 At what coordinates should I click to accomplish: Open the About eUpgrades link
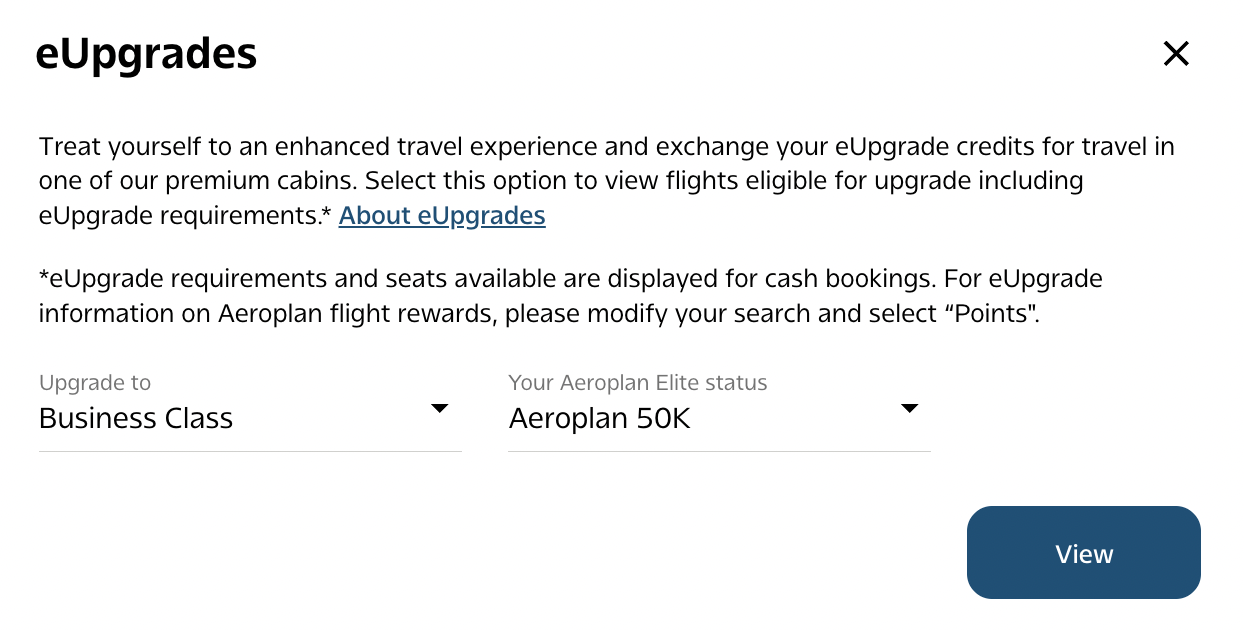pyautogui.click(x=442, y=216)
